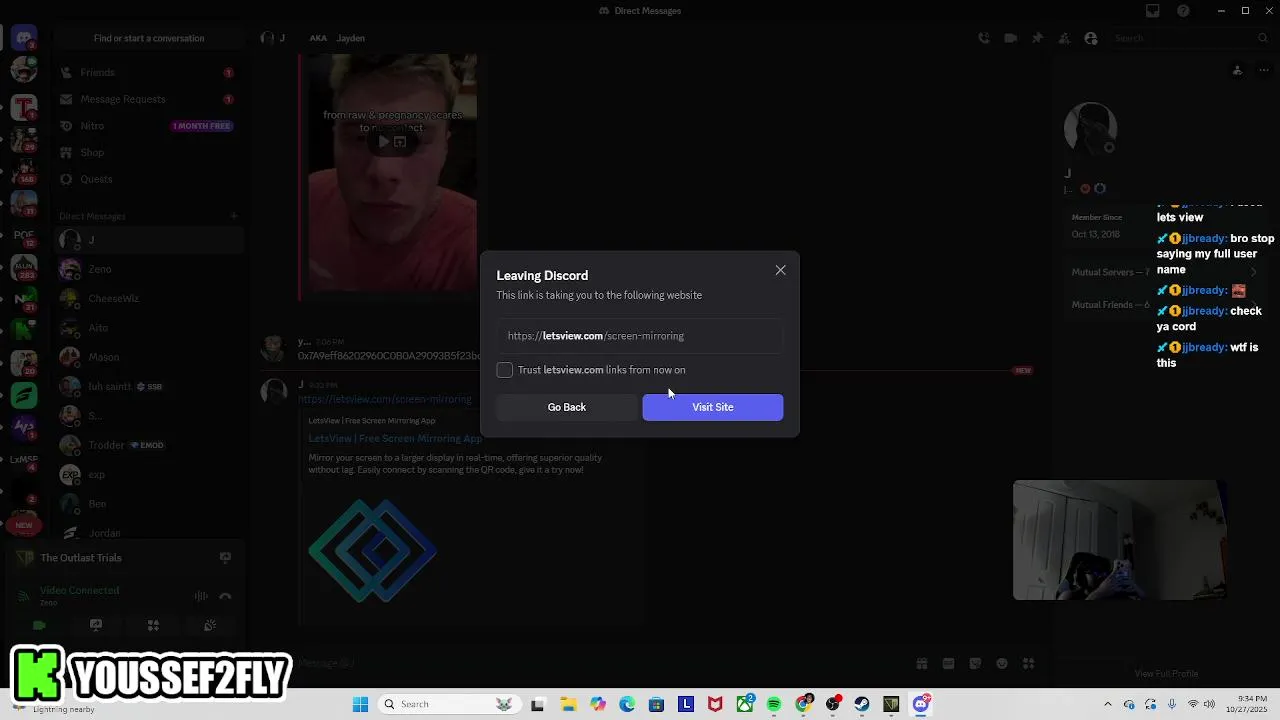Open sticker picker in message bar
The width and height of the screenshot is (1280, 720).
[975, 663]
